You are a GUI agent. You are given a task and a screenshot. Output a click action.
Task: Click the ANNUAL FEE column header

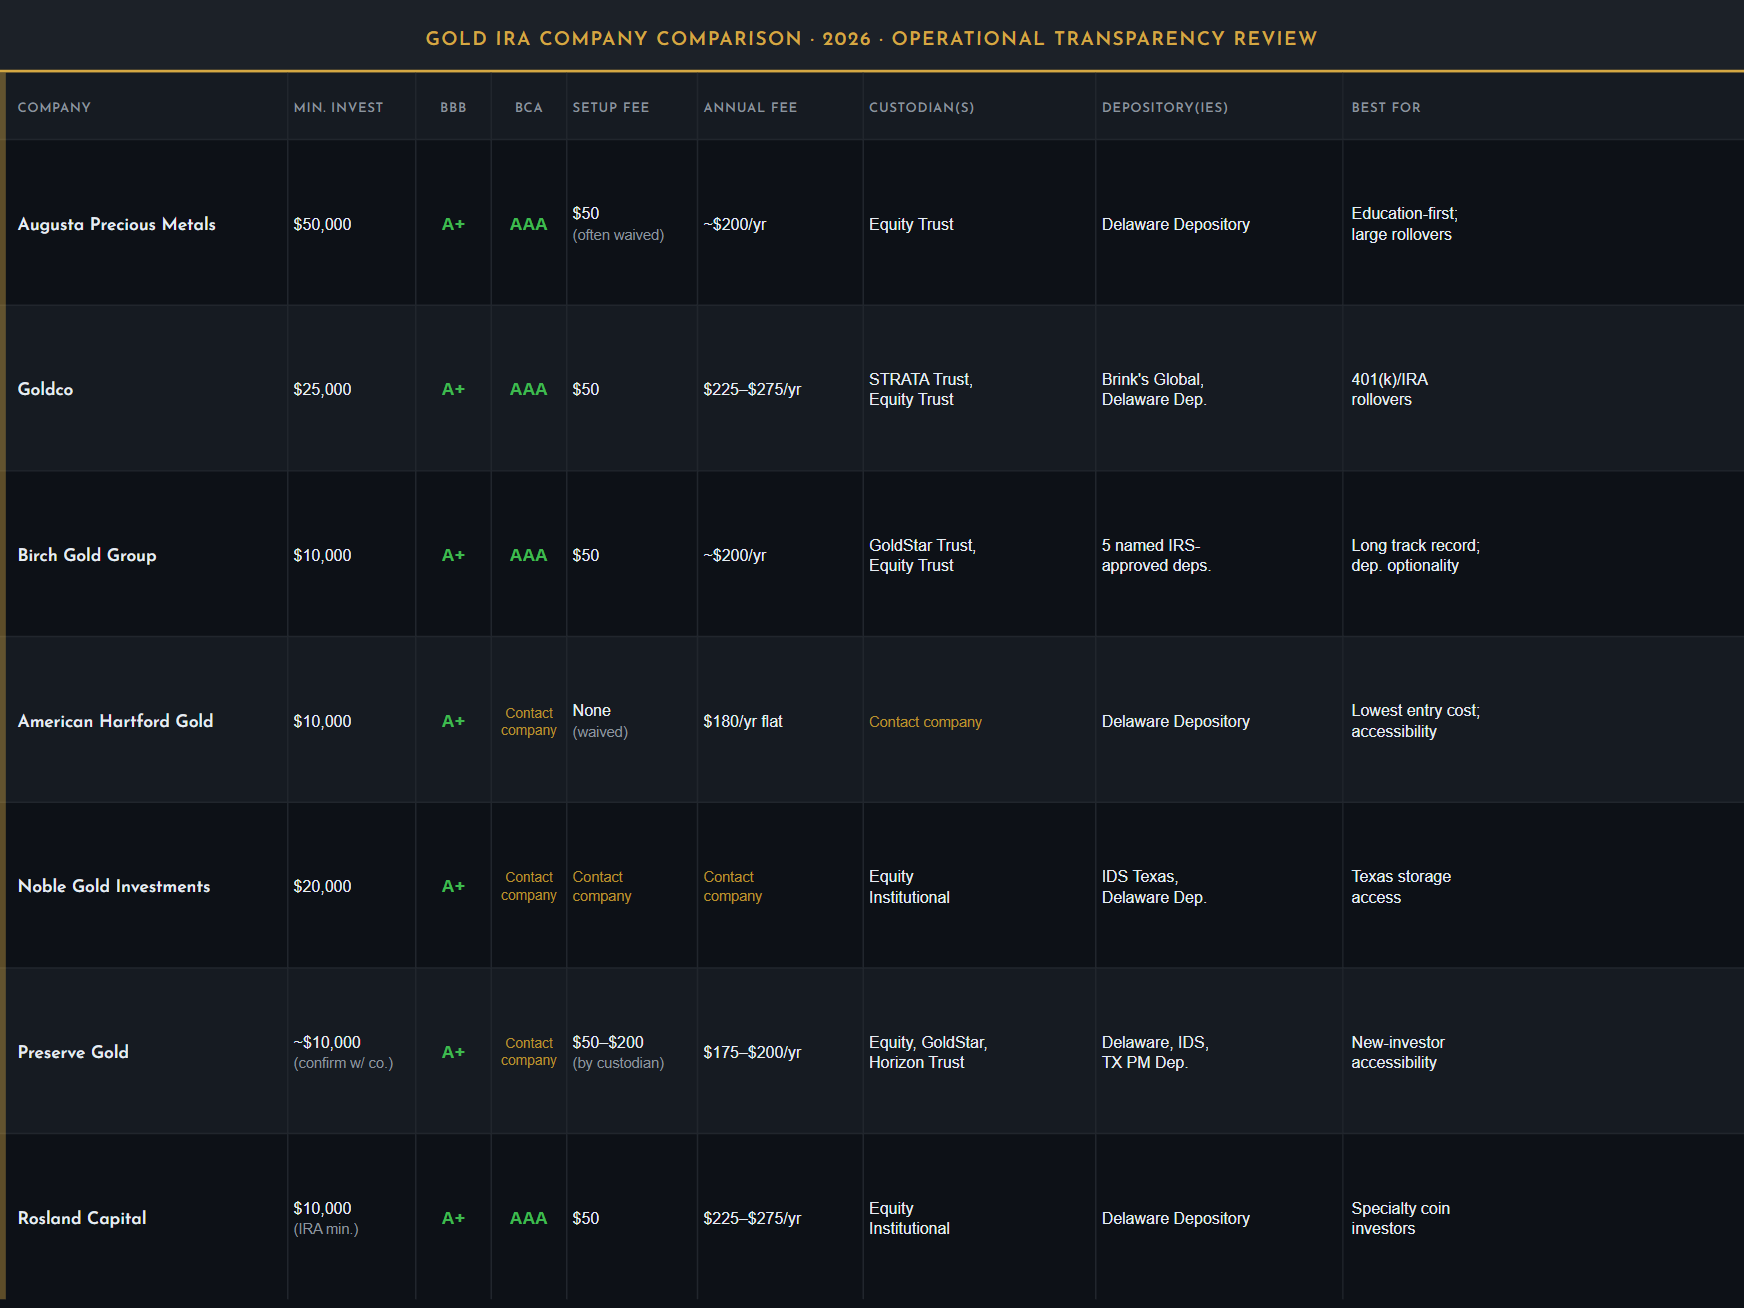tap(750, 107)
